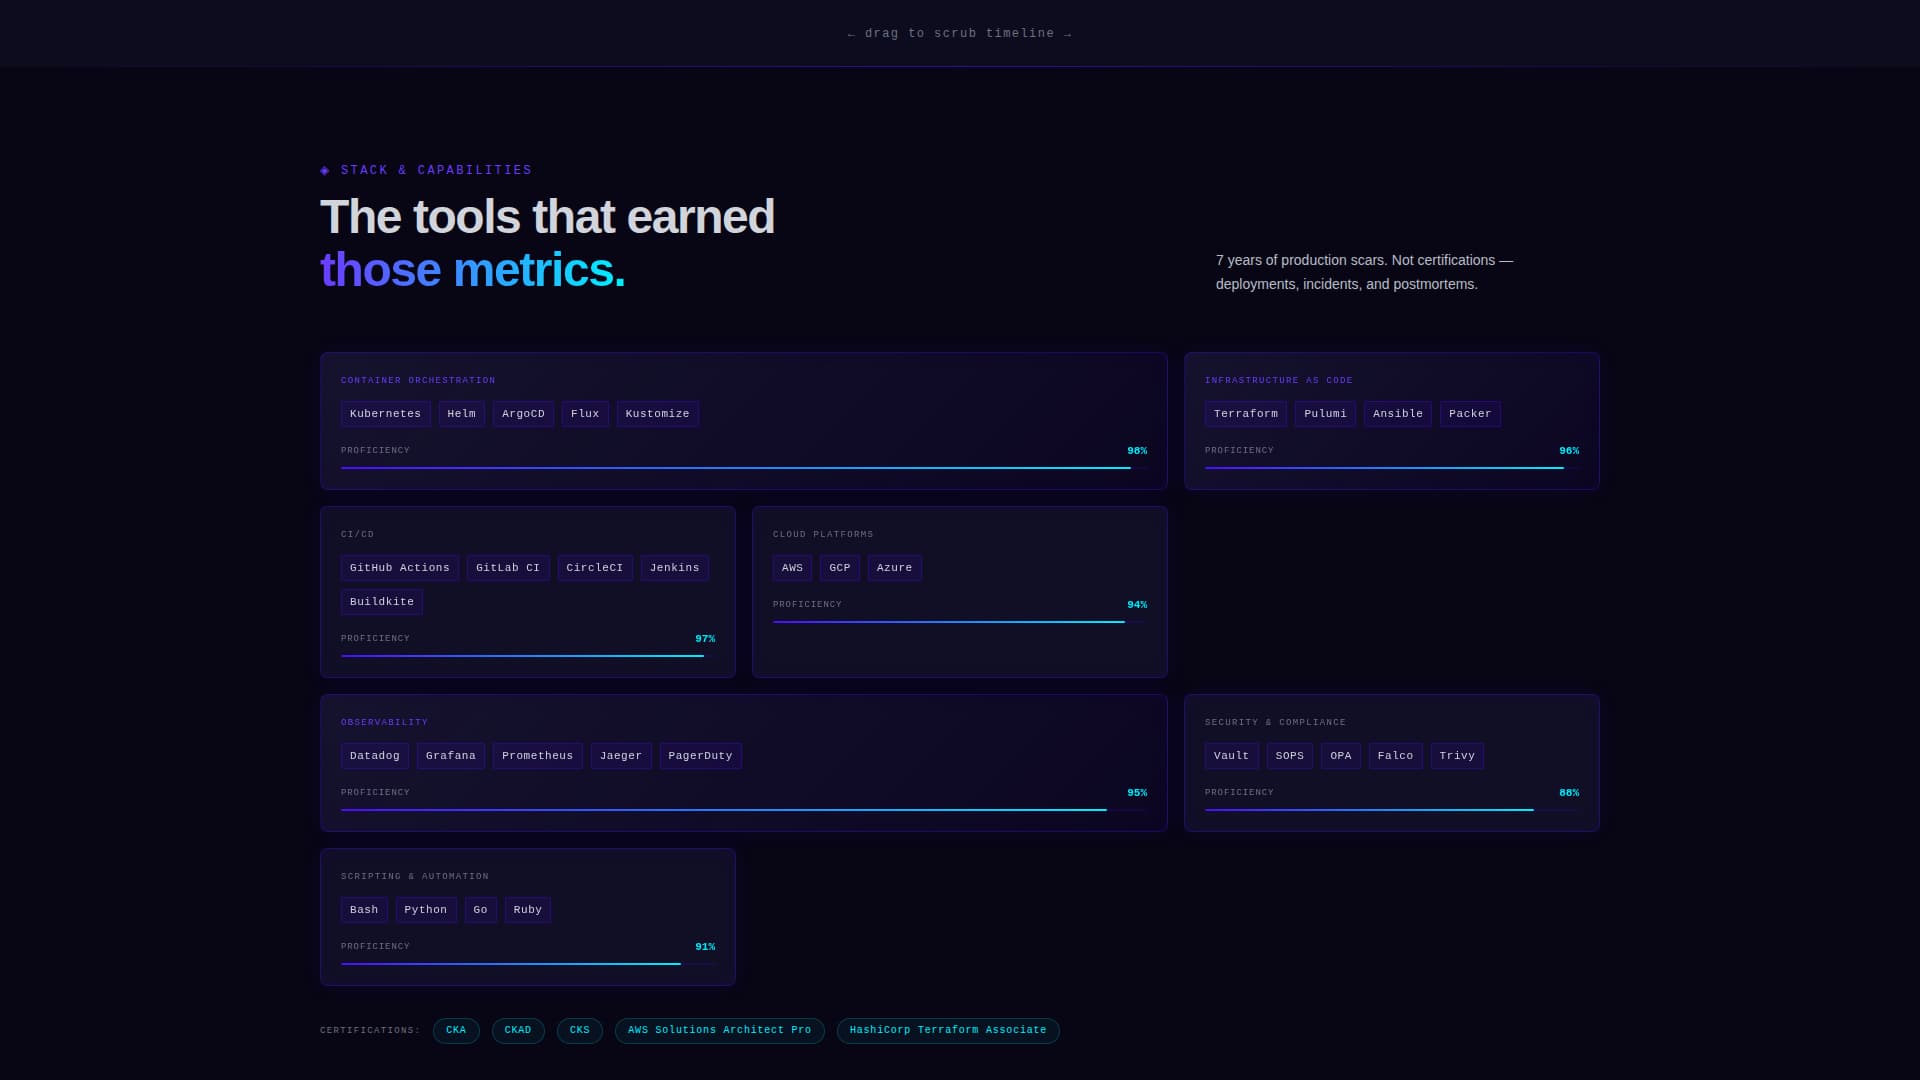Select the Helm tag
The height and width of the screenshot is (1080, 1920).
[462, 414]
